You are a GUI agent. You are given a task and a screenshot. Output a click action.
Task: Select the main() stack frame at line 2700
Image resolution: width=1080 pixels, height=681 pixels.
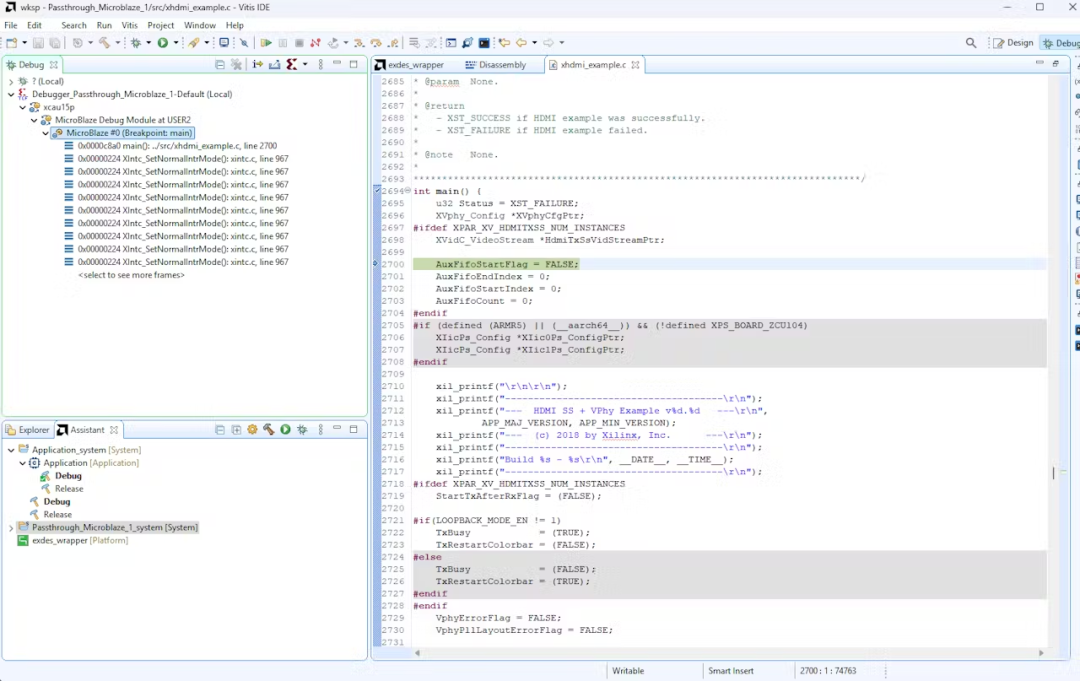tap(176, 146)
